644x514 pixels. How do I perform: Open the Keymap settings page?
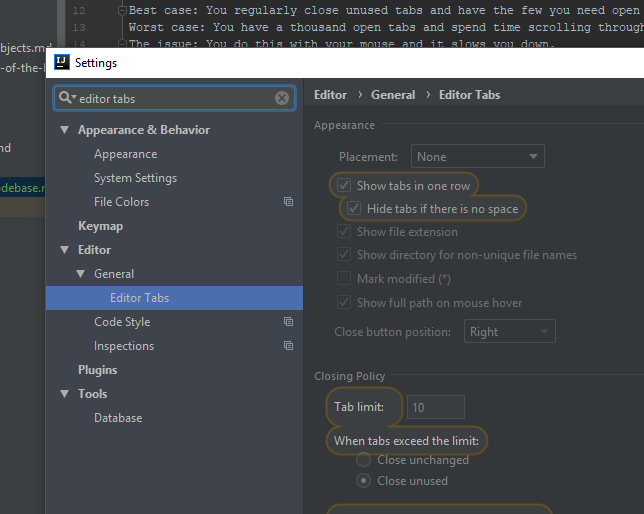click(x=101, y=226)
